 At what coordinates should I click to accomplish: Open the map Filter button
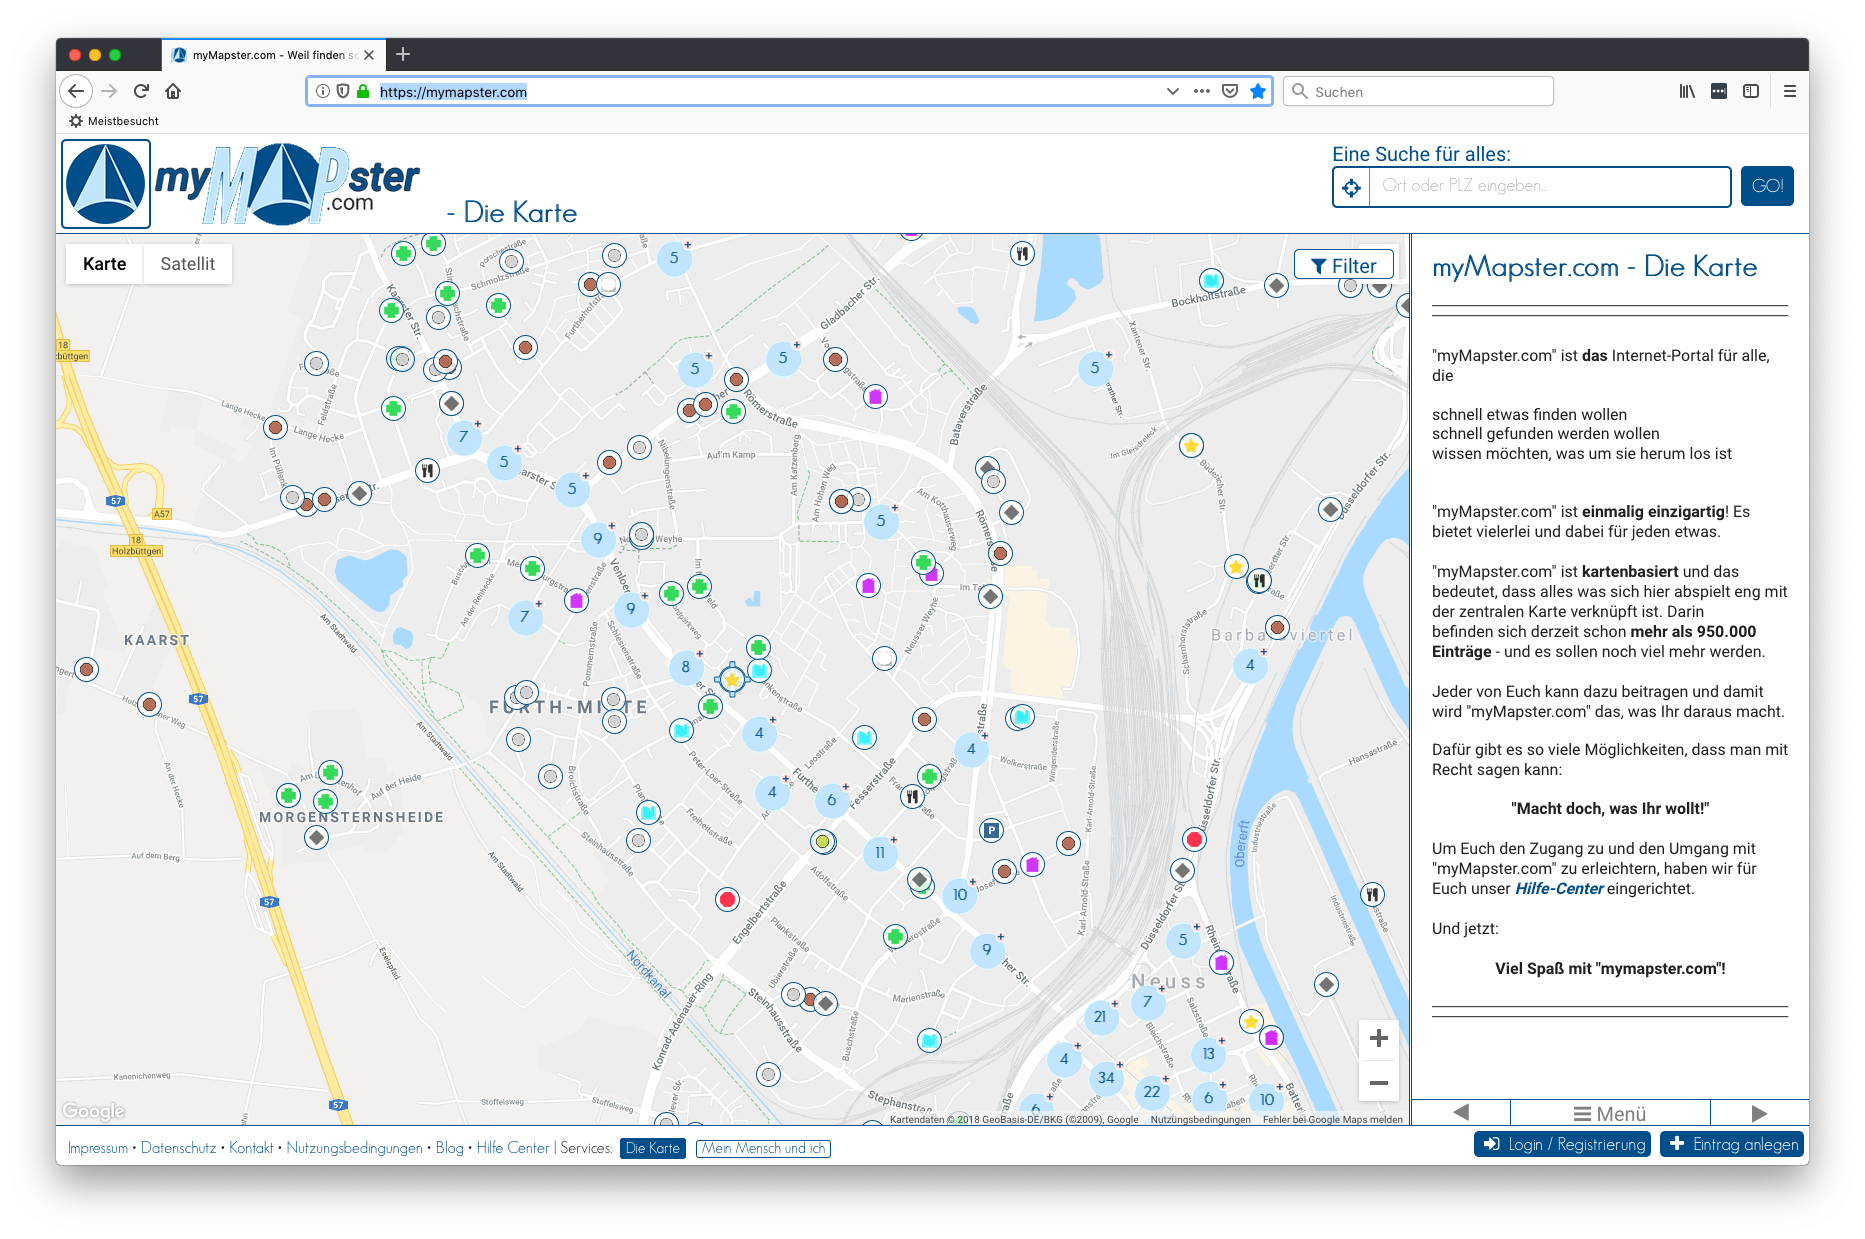[x=1344, y=265]
